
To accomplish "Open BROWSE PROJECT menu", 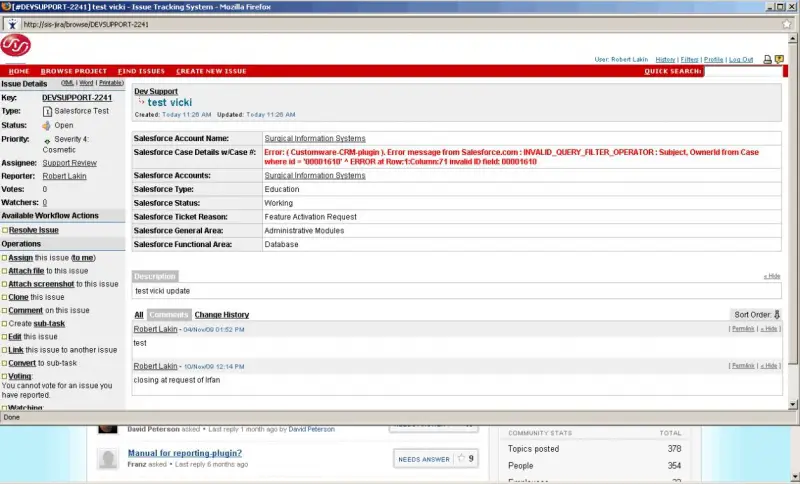I will coord(74,71).
